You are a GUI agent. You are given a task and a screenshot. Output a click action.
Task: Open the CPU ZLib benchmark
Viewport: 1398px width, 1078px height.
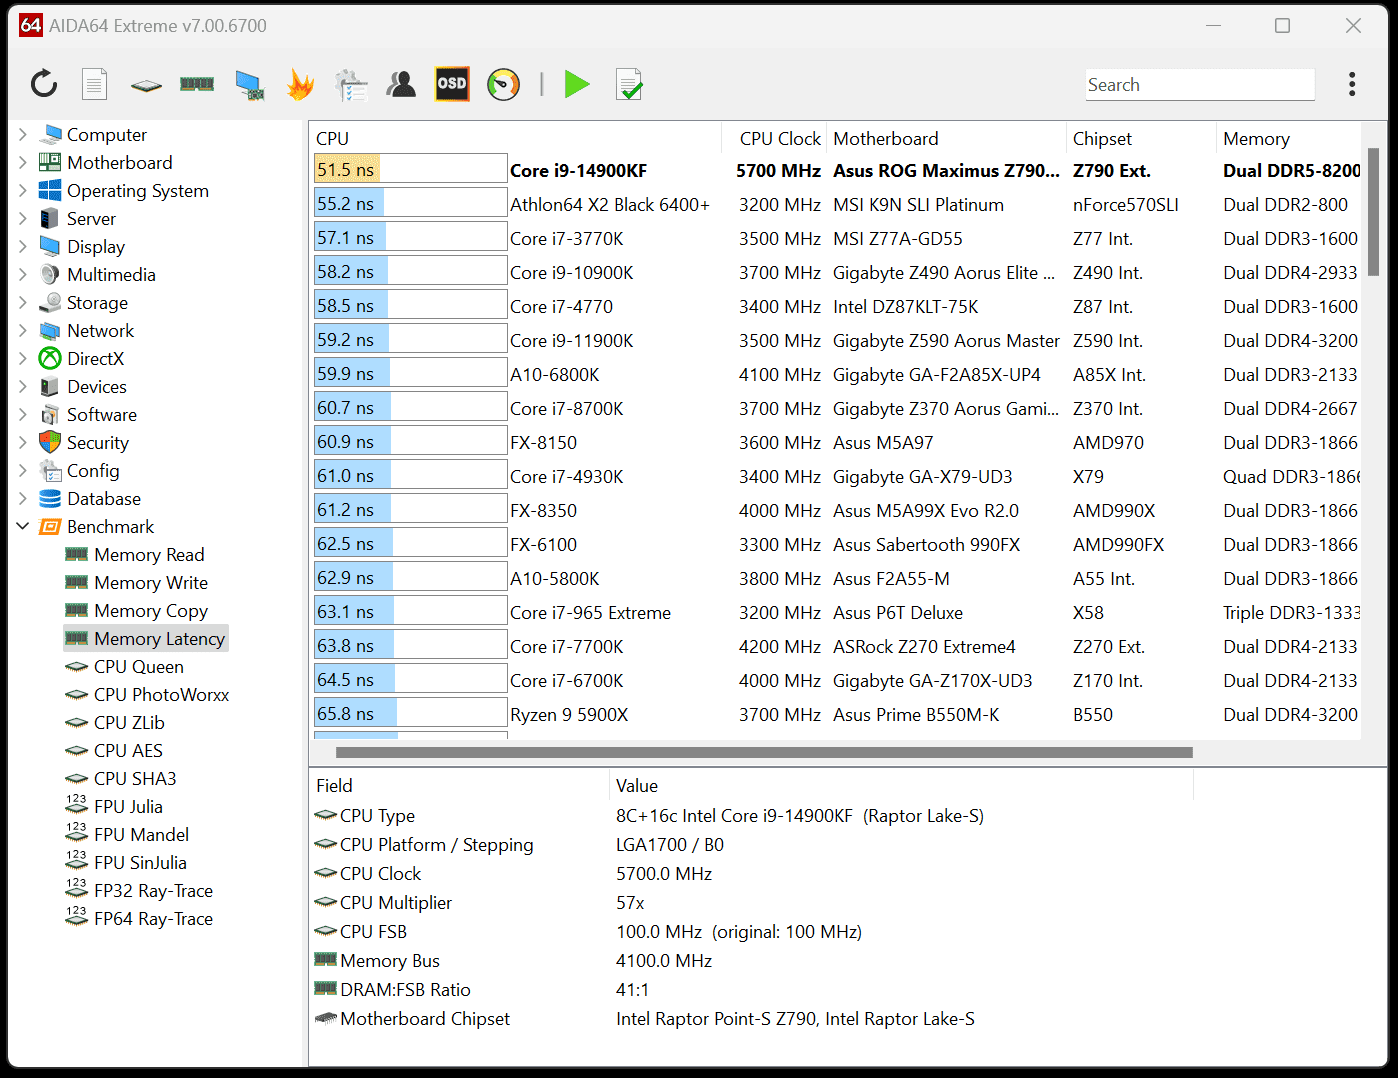click(129, 722)
